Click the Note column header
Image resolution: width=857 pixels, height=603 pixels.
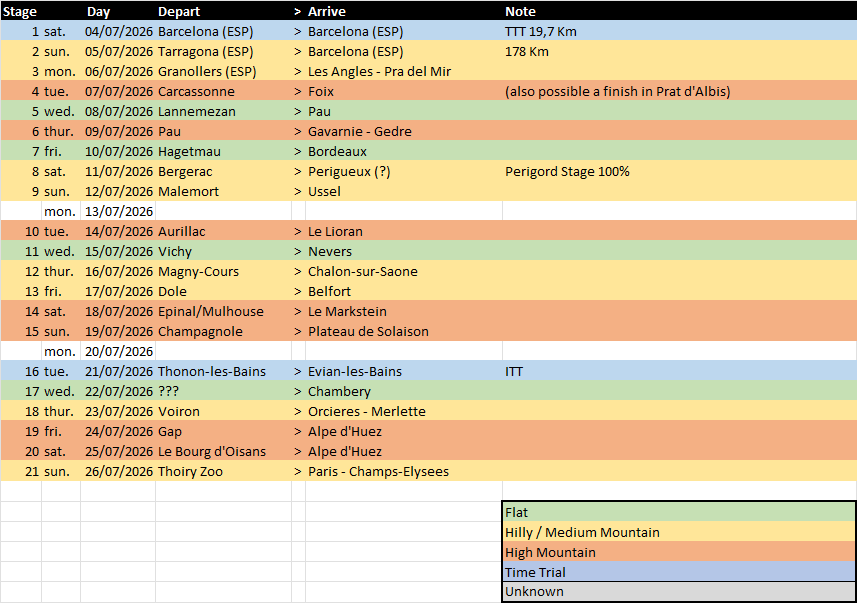(520, 11)
